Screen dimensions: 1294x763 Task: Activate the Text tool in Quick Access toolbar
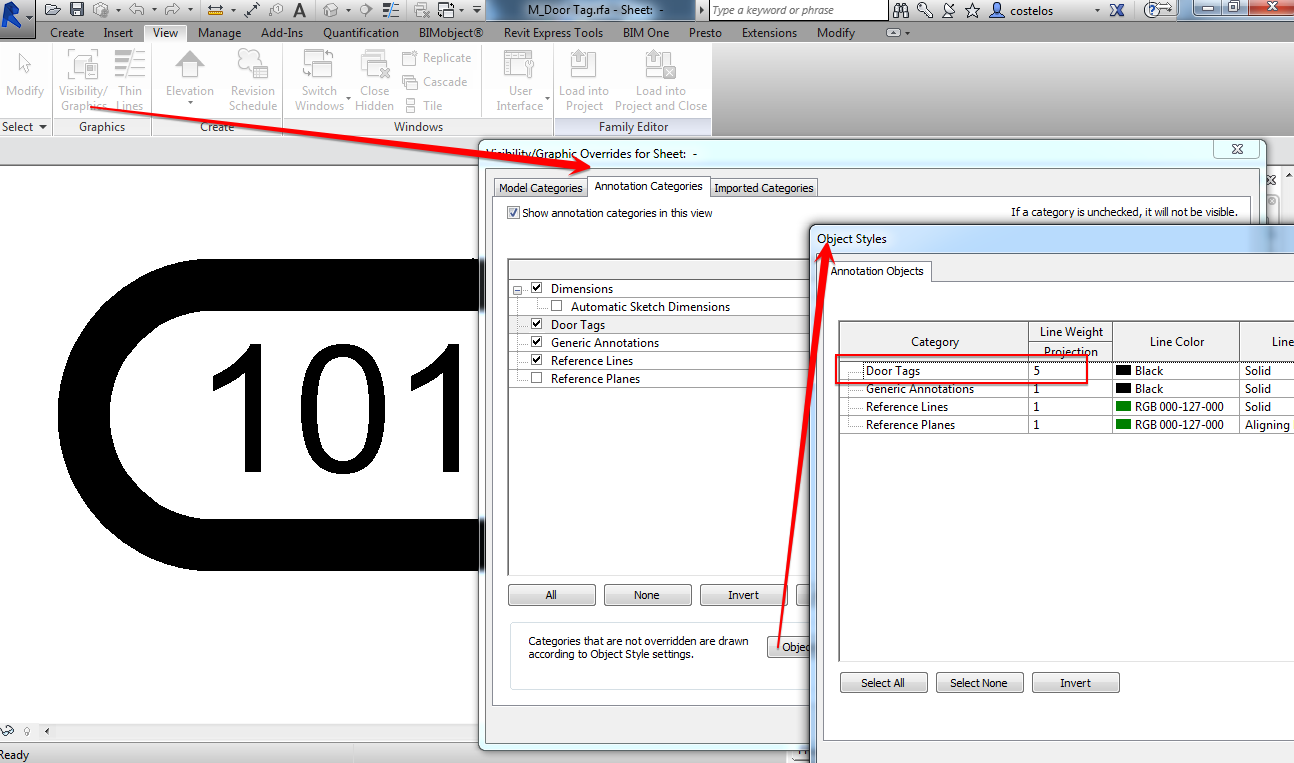(300, 9)
